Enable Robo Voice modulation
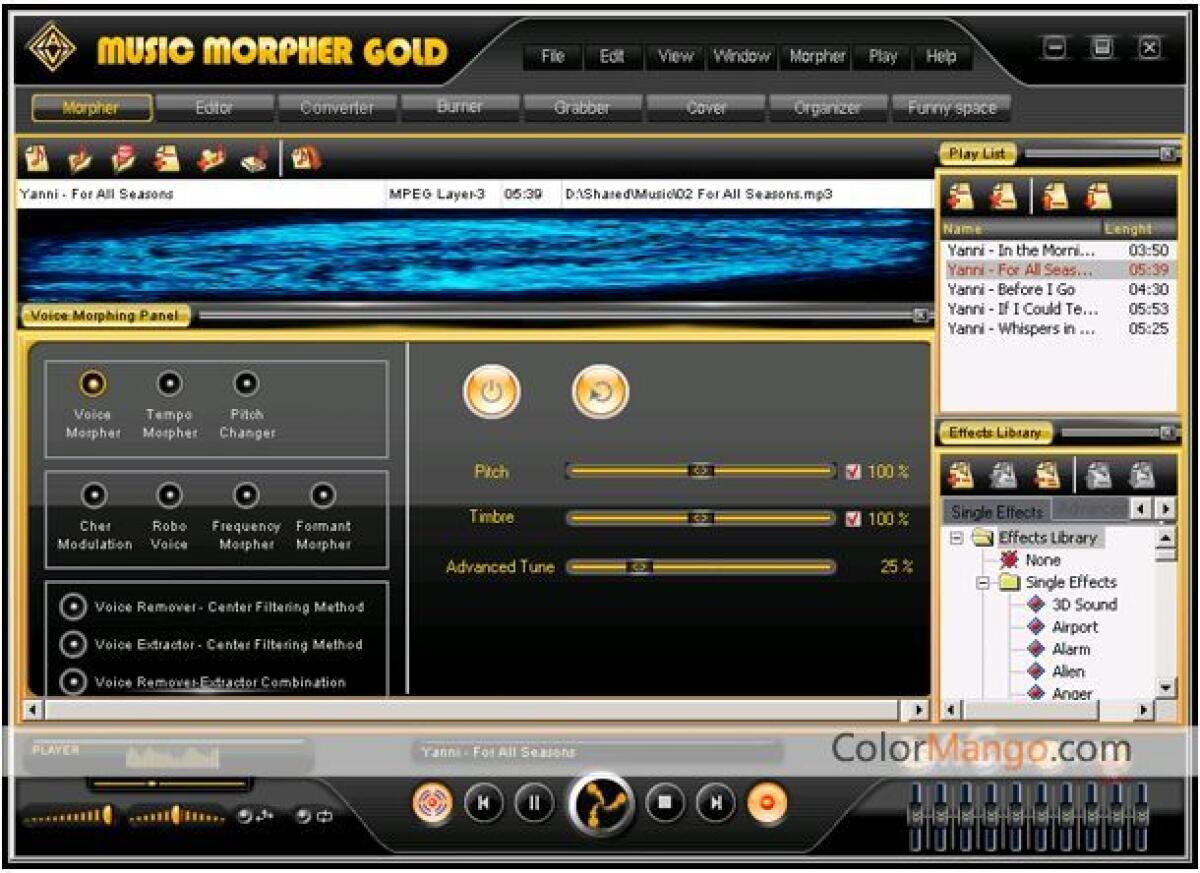Screen dimensions: 1200x873 coord(170,496)
